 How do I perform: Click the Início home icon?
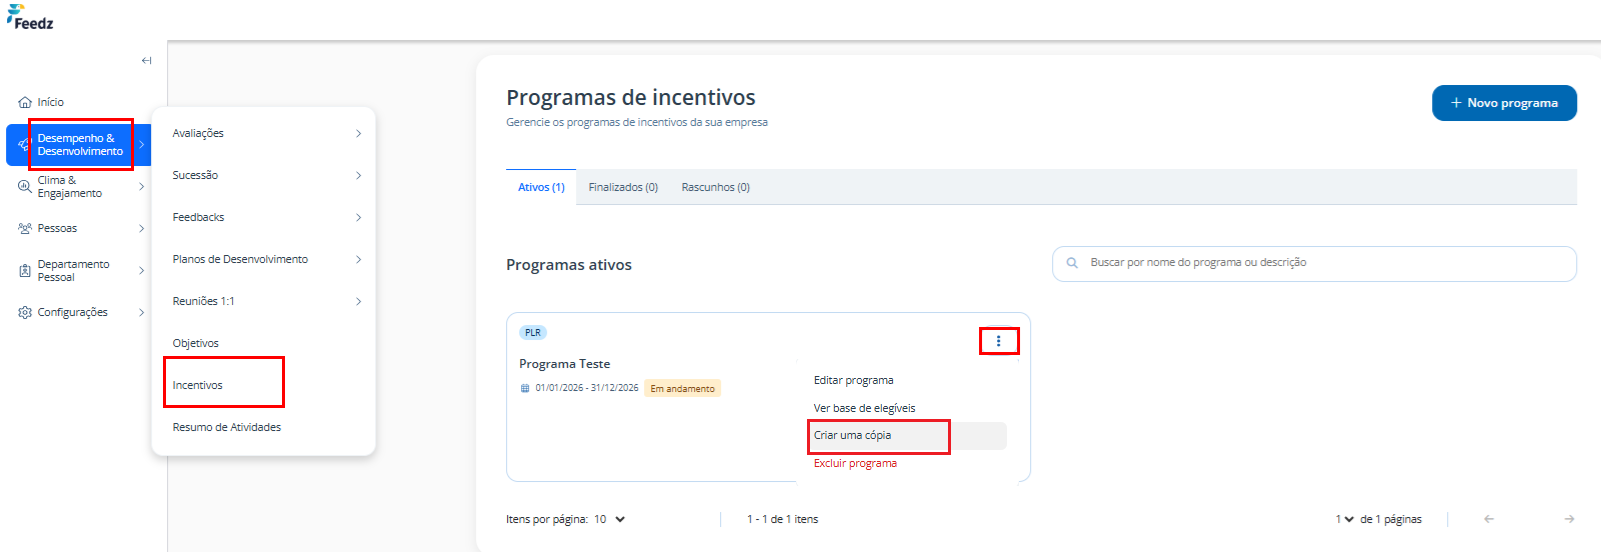pos(25,102)
